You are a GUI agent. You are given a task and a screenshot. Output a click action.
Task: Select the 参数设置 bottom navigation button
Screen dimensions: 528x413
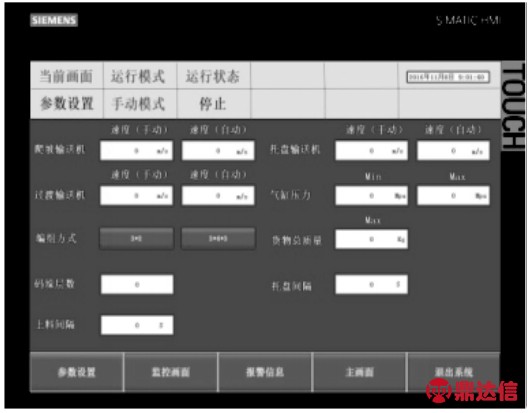click(77, 372)
